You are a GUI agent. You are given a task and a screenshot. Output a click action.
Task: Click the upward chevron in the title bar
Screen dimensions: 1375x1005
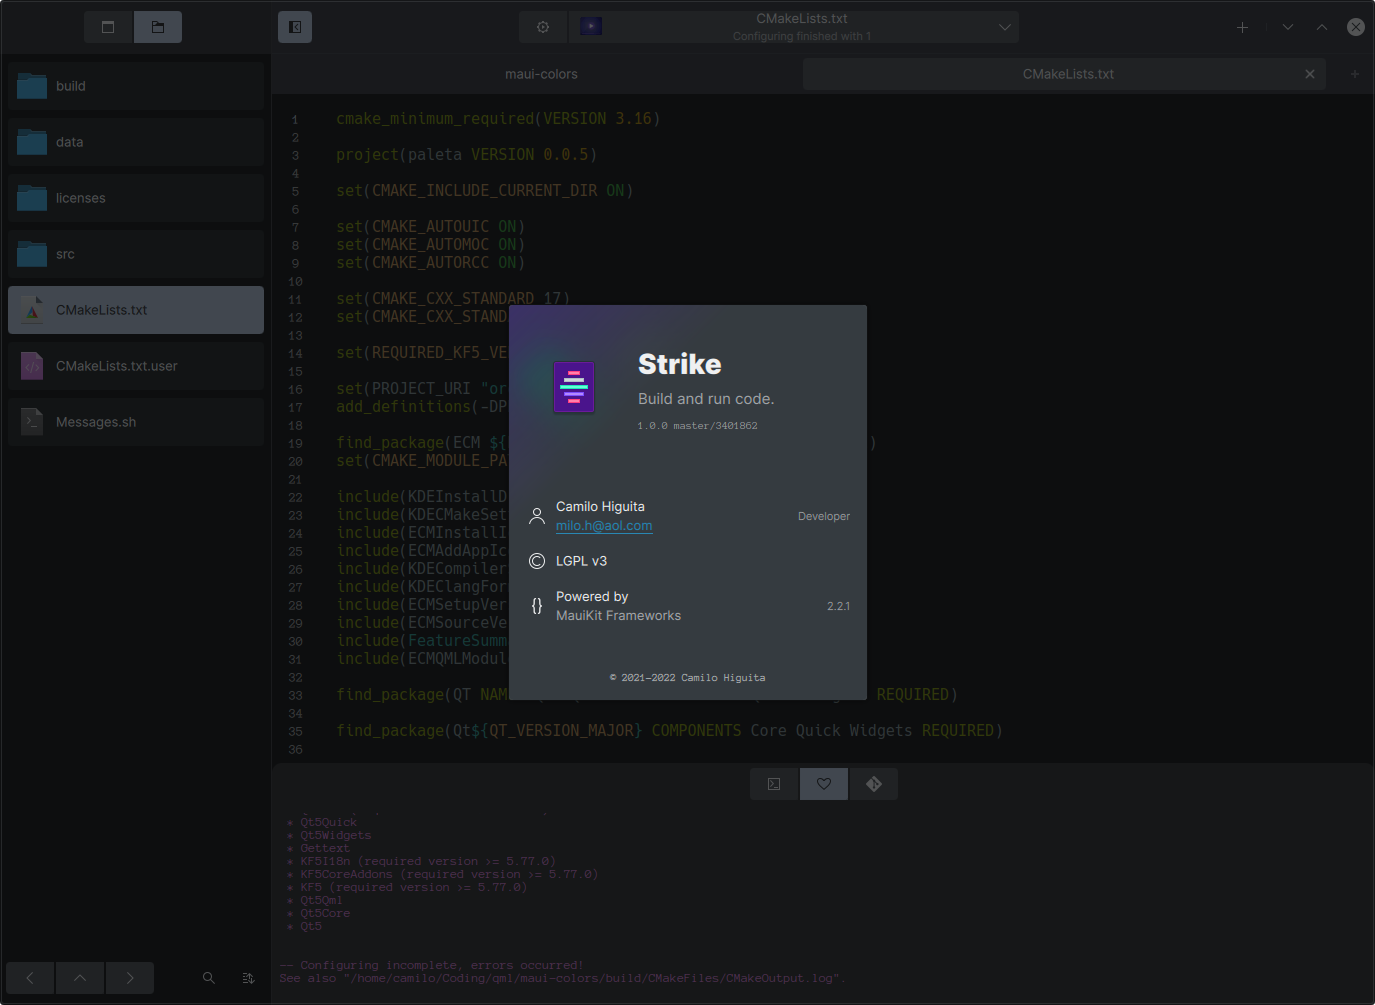click(1322, 27)
